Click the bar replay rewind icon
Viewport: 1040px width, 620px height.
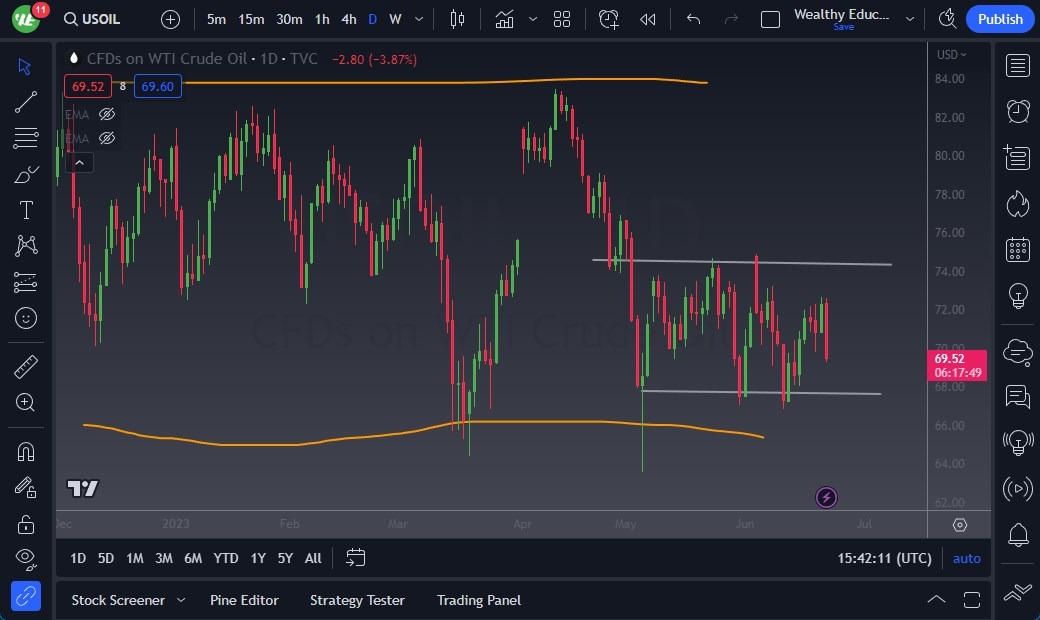(x=648, y=19)
